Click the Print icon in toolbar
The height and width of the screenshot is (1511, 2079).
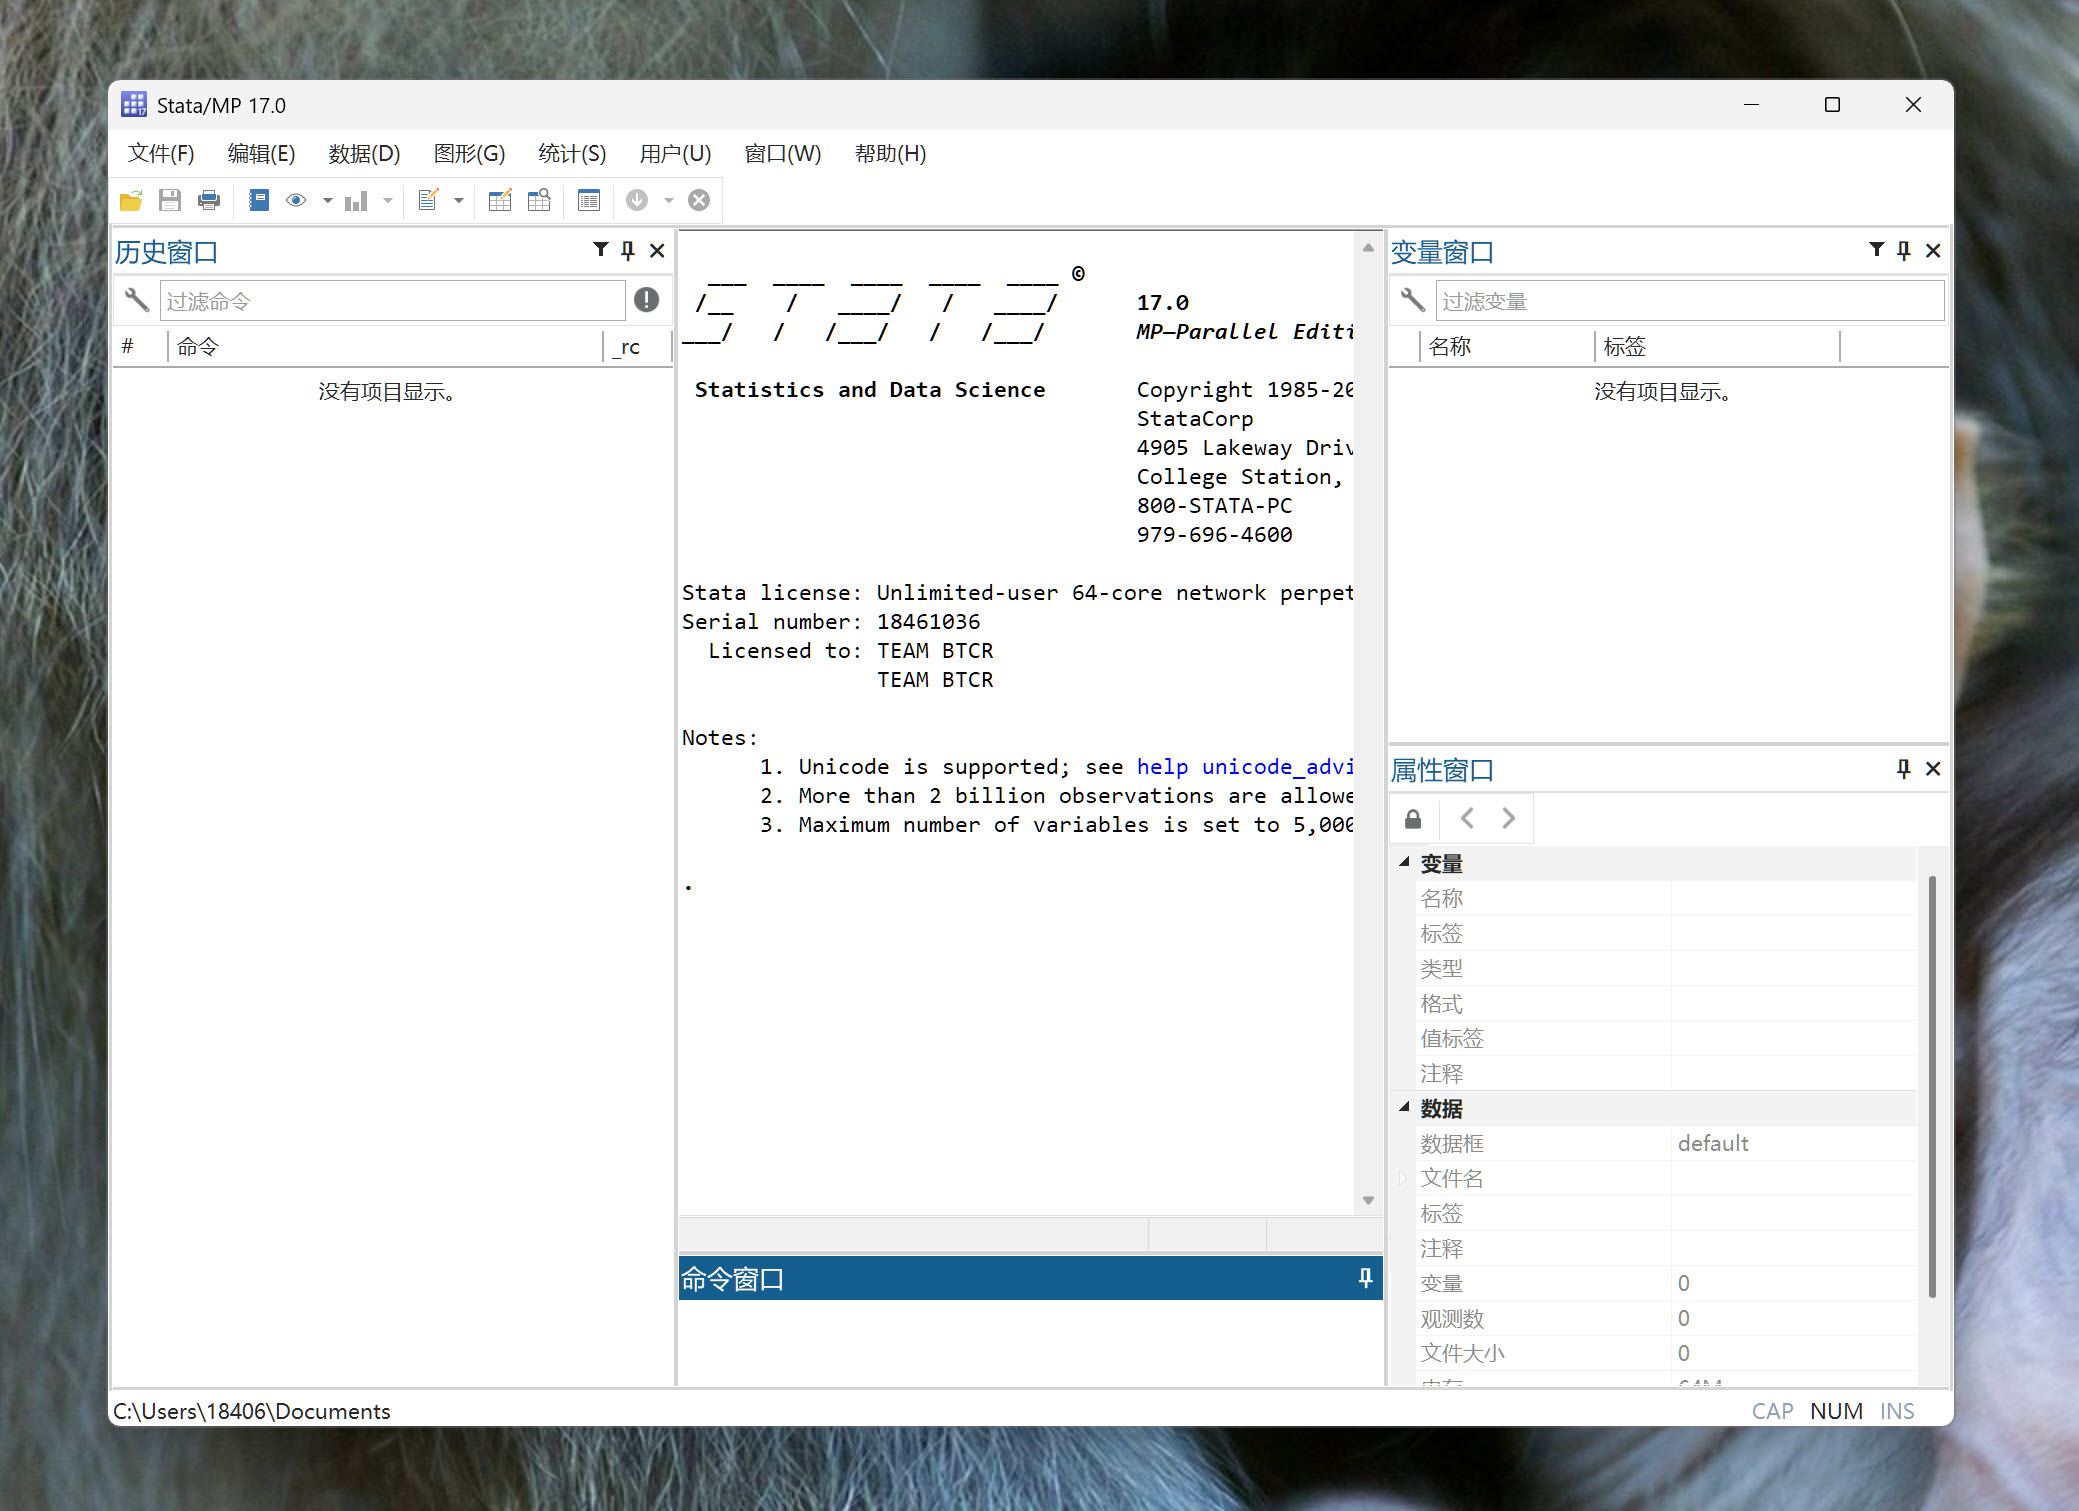coord(209,201)
